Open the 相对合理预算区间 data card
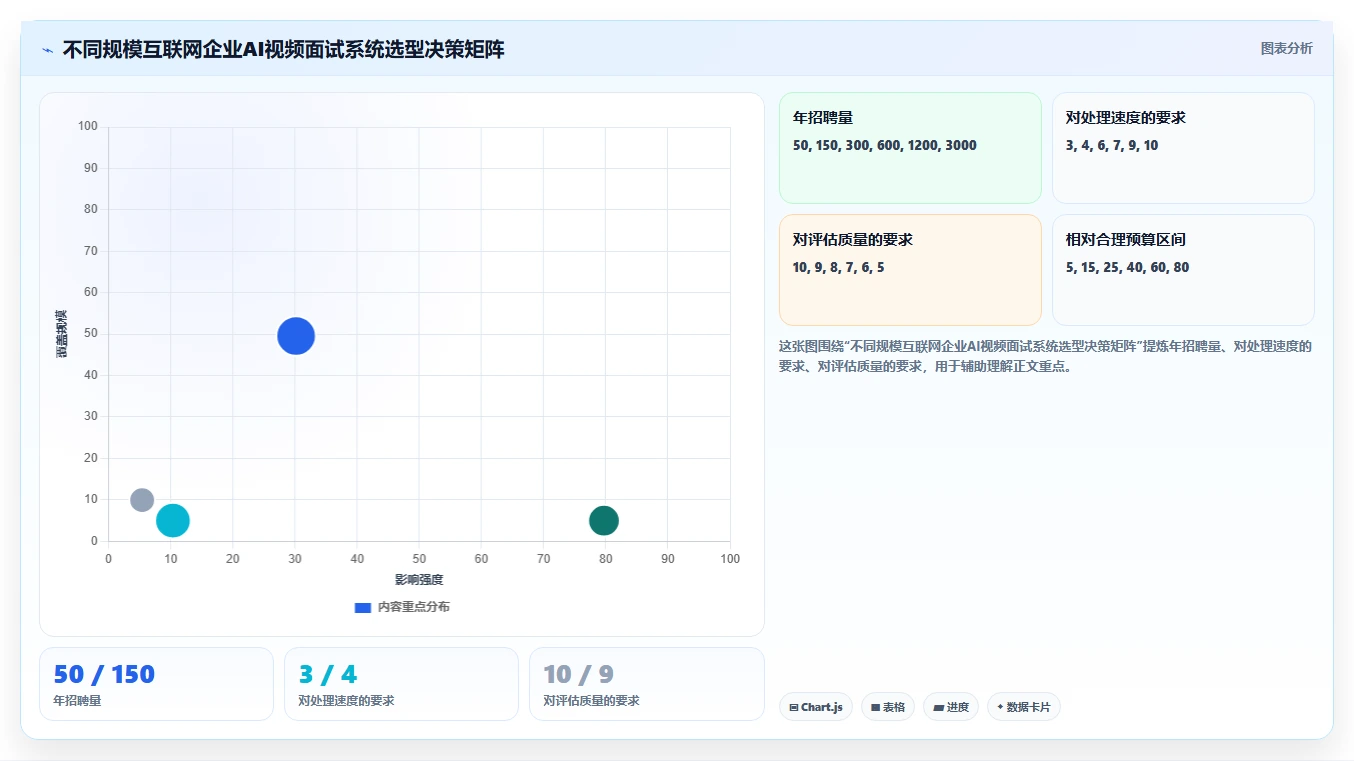 1183,270
